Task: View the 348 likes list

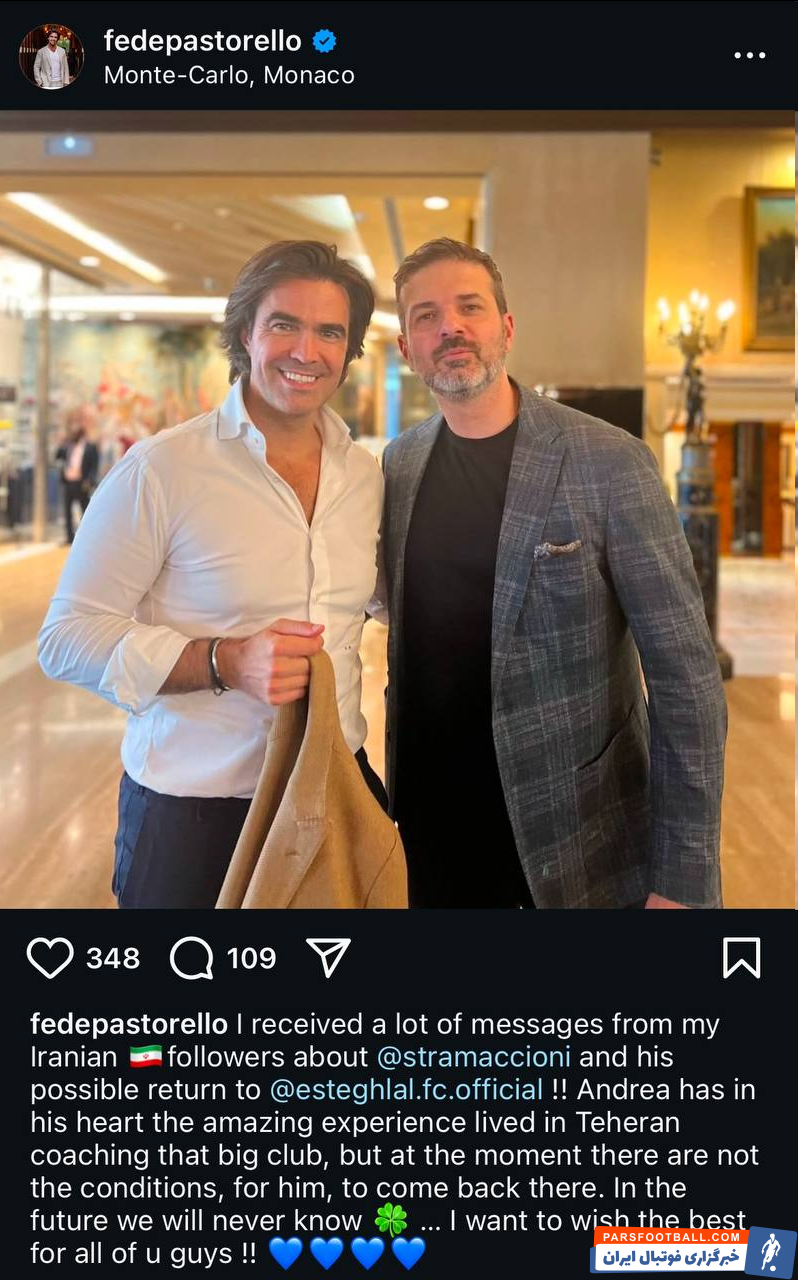Action: pyautogui.click(x=113, y=958)
